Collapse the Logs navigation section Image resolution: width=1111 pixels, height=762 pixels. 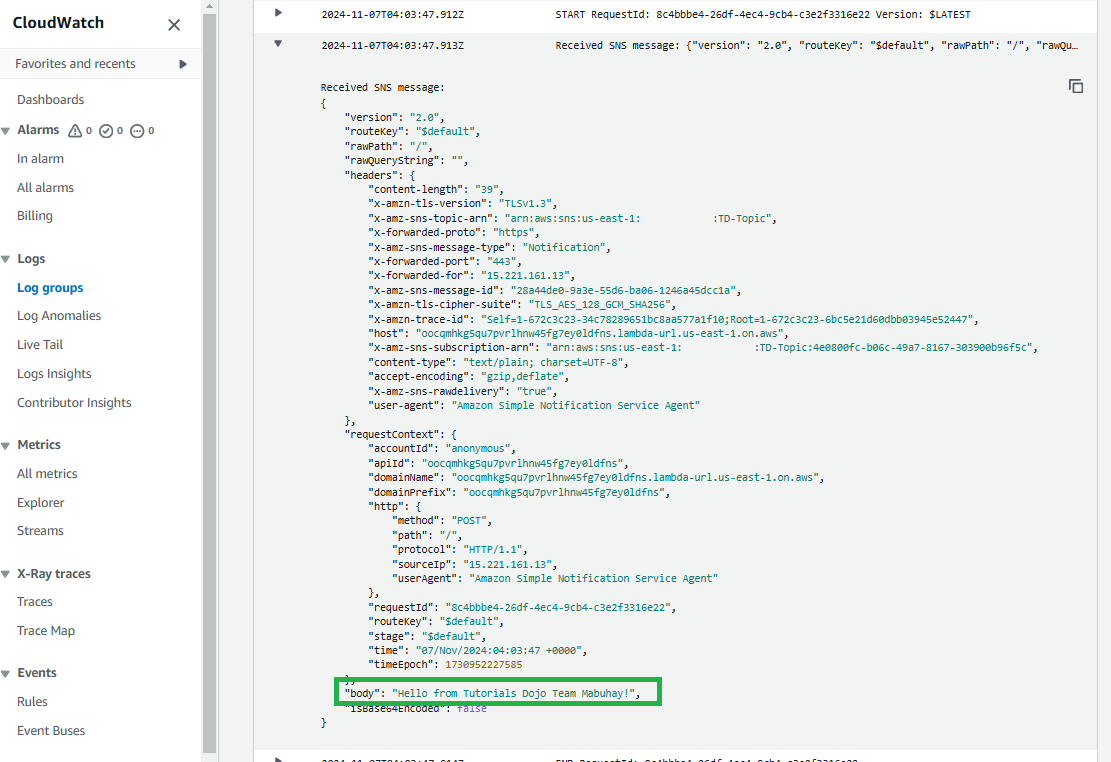[x=6, y=259]
